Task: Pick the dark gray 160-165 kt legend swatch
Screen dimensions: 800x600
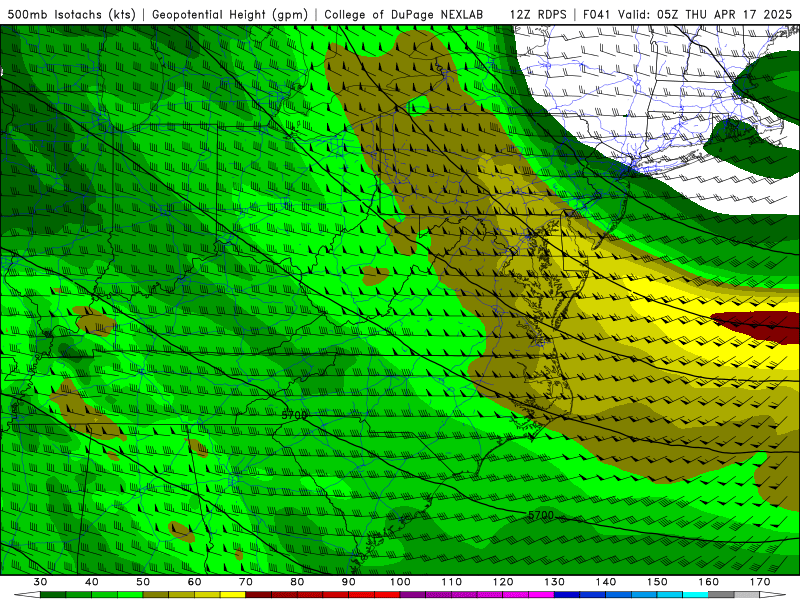Action: (x=721, y=594)
